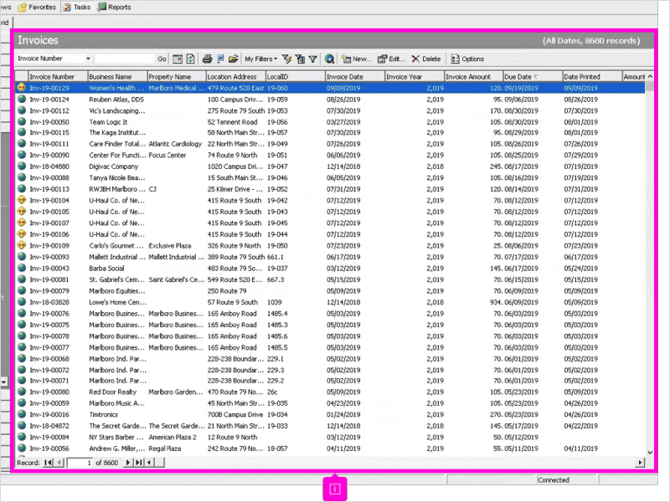Image resolution: width=670 pixels, height=502 pixels.
Task: Click the Go search button
Action: pyautogui.click(x=162, y=59)
